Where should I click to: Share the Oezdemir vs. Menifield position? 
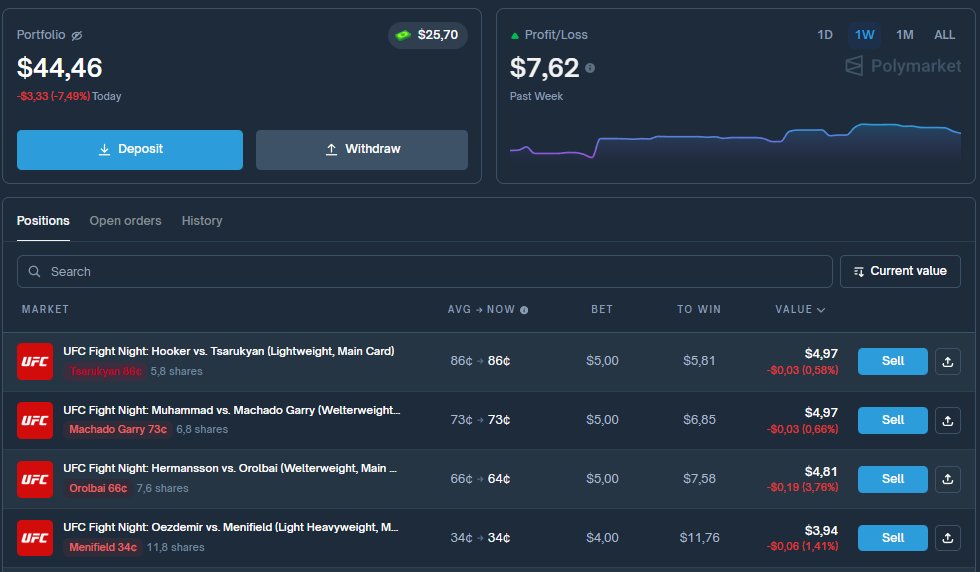pos(948,538)
